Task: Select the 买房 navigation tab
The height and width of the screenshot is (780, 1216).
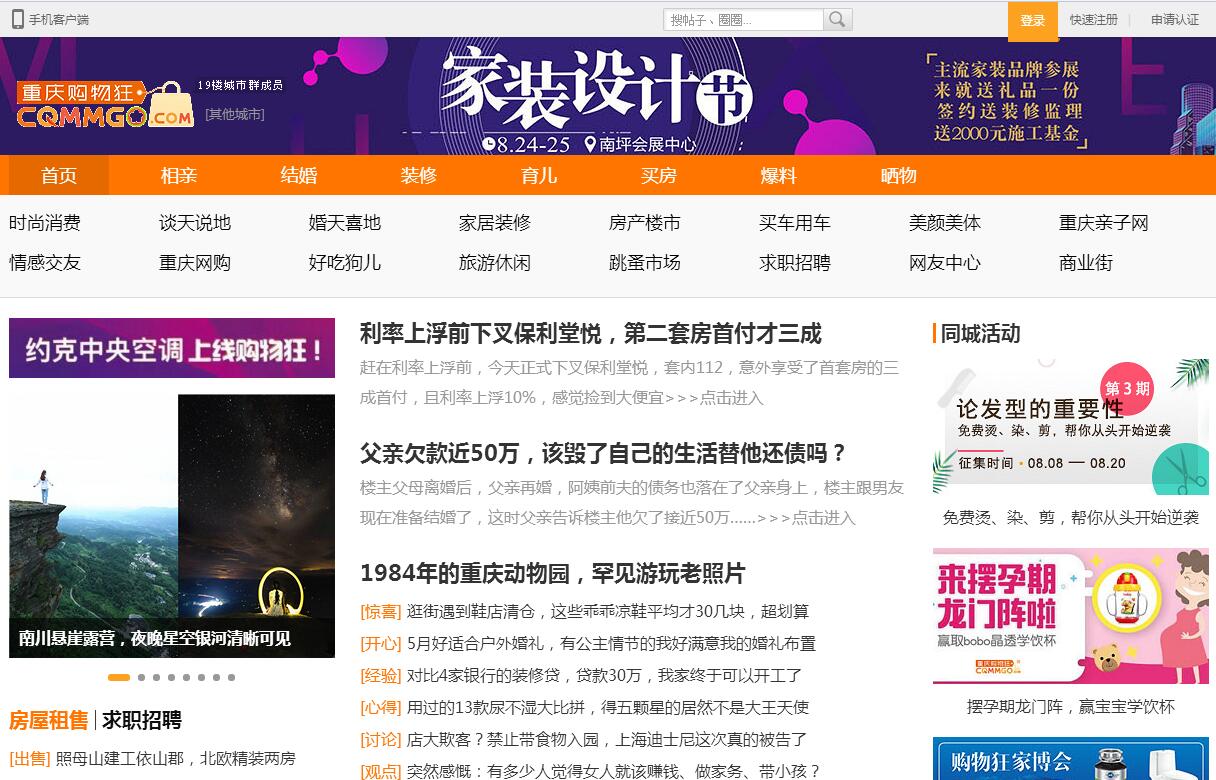Action: [x=659, y=175]
